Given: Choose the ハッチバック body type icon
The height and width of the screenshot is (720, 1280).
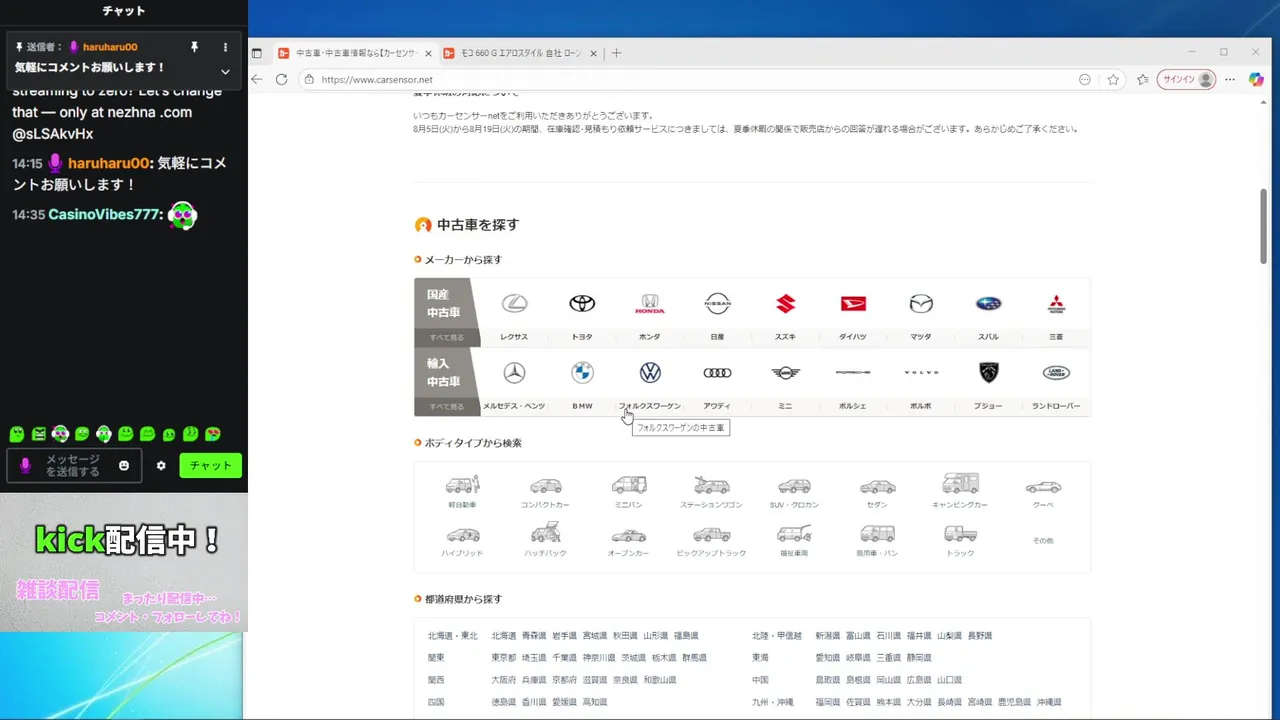Looking at the screenshot, I should point(545,533).
